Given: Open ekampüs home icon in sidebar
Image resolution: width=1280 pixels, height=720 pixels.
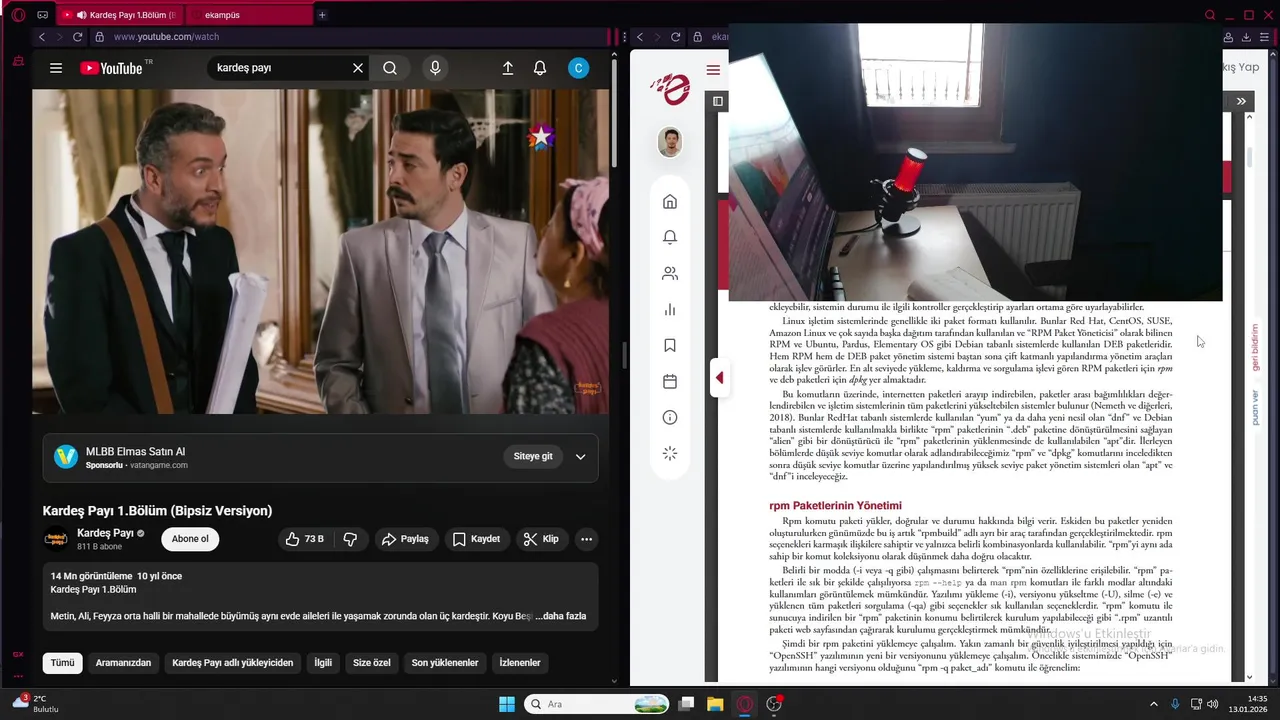Looking at the screenshot, I should coord(670,202).
